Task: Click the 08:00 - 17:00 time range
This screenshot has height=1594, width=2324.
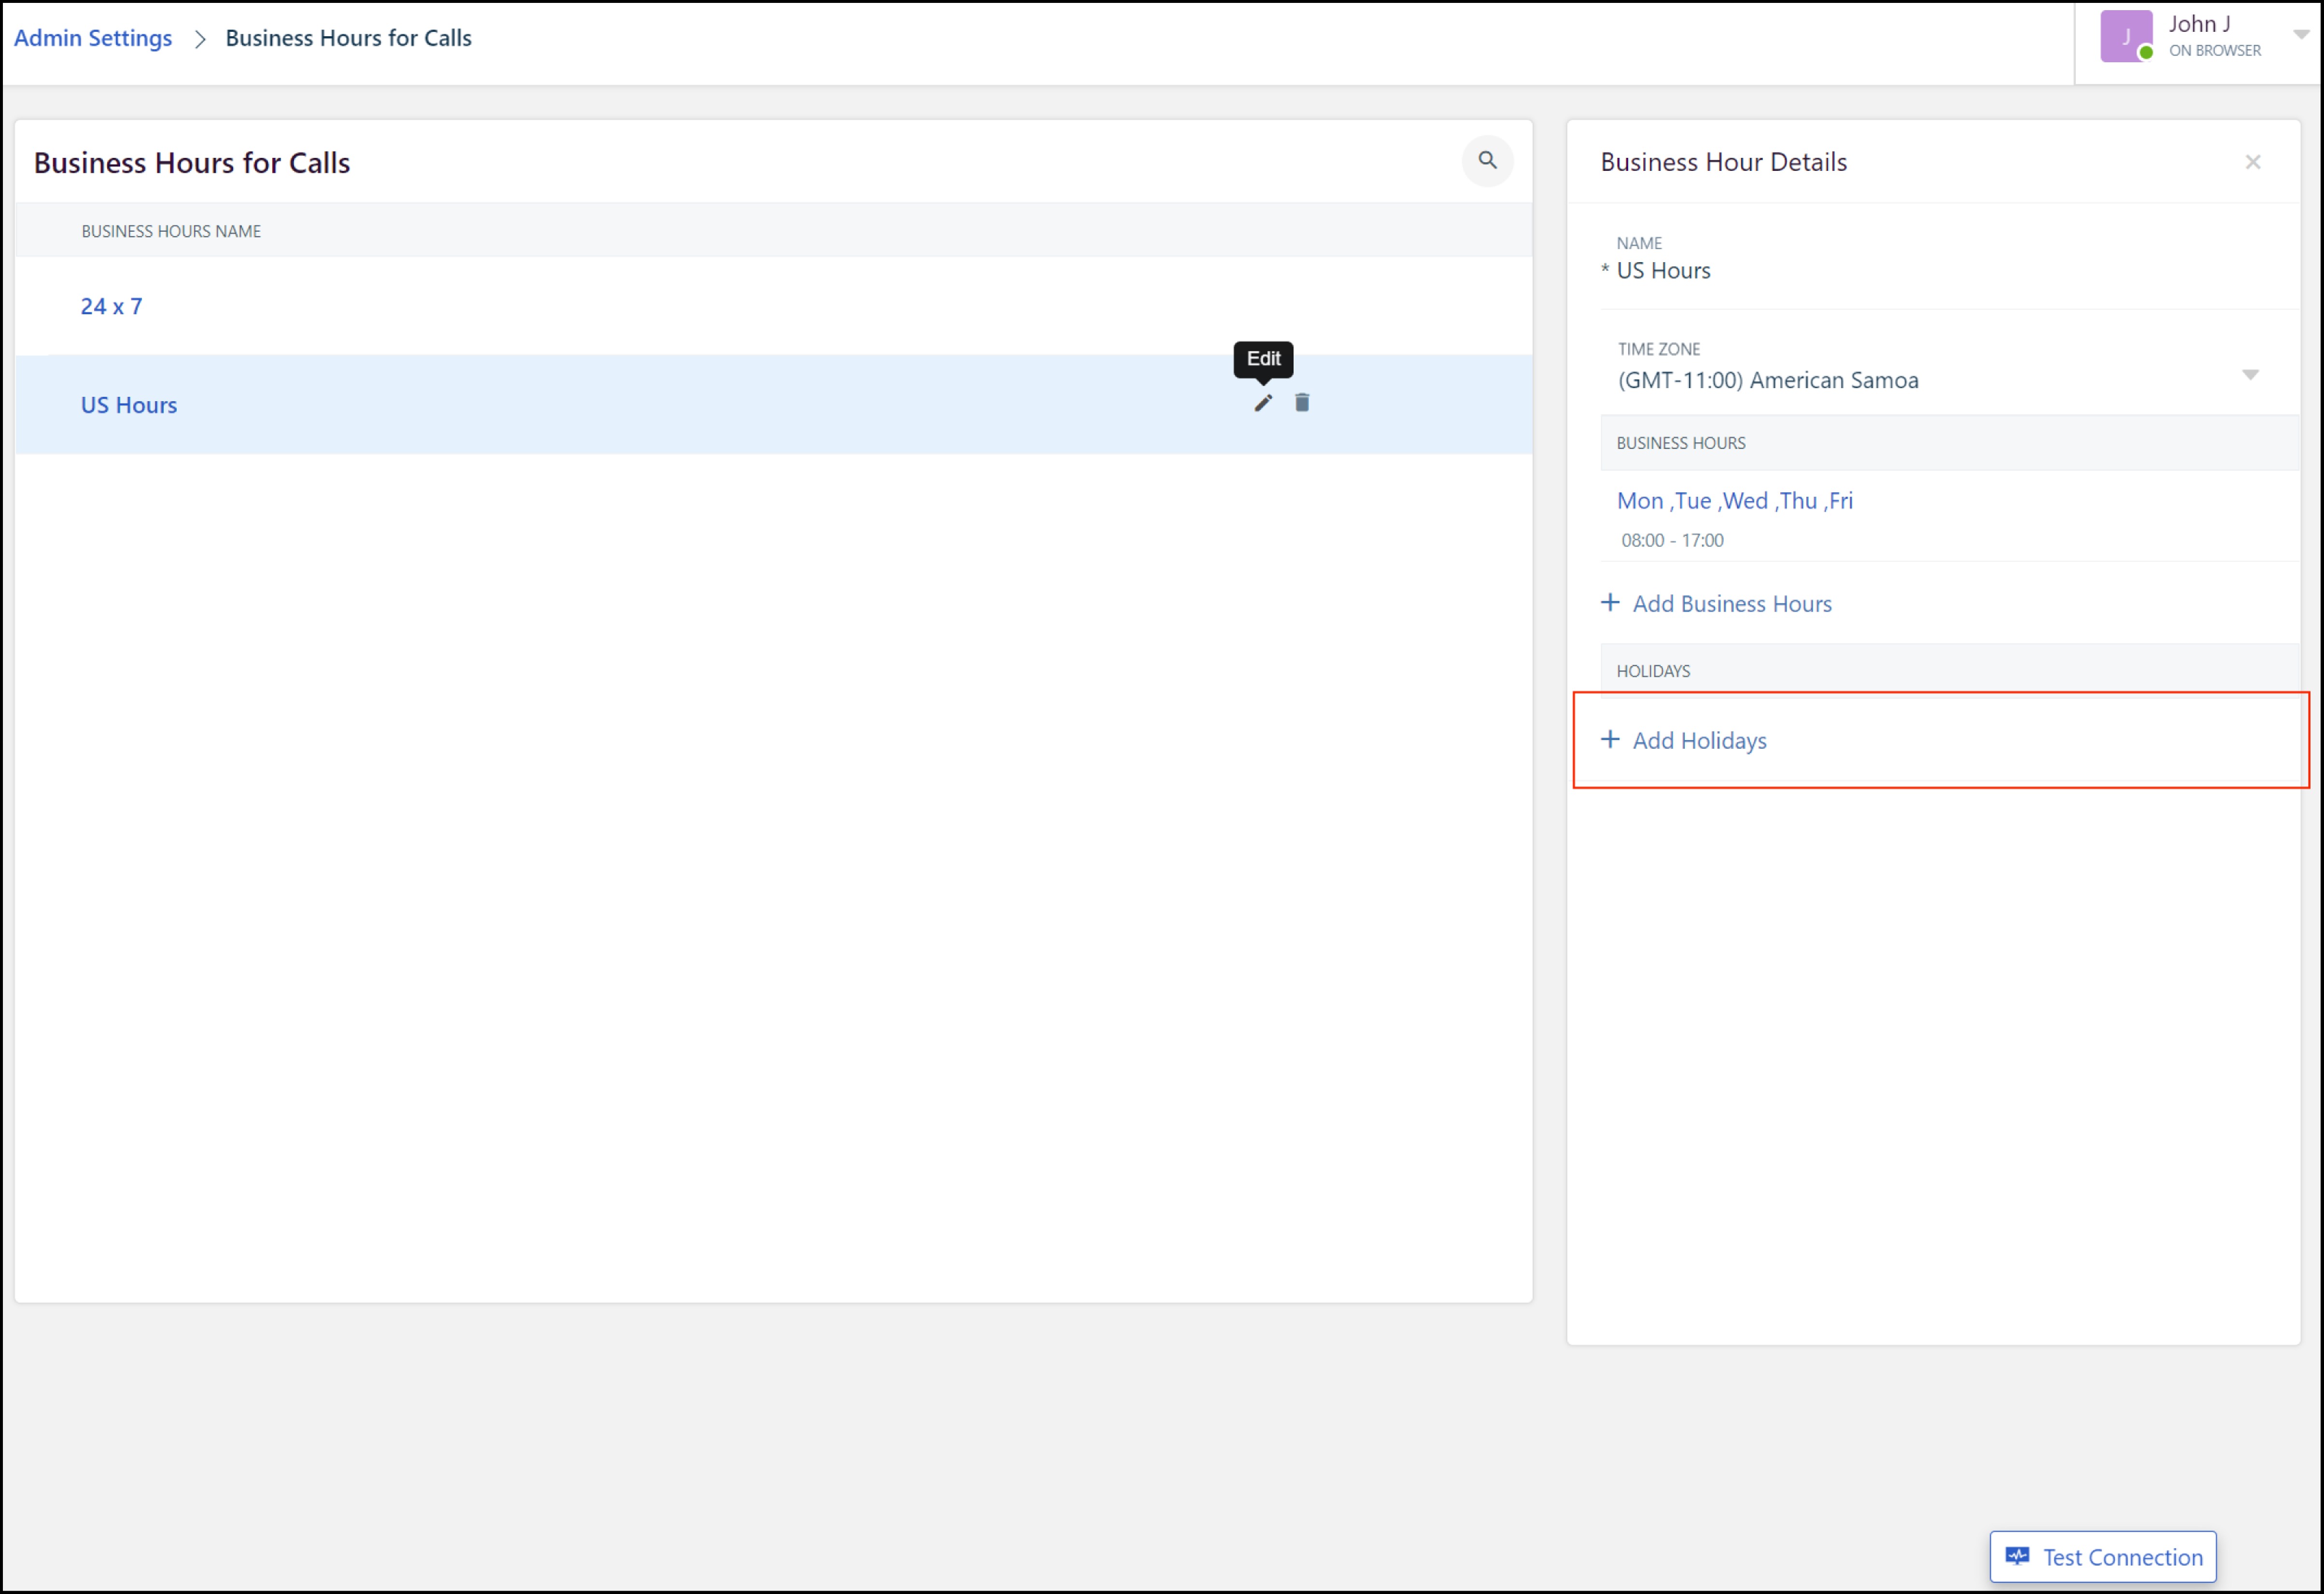Action: tap(1672, 541)
